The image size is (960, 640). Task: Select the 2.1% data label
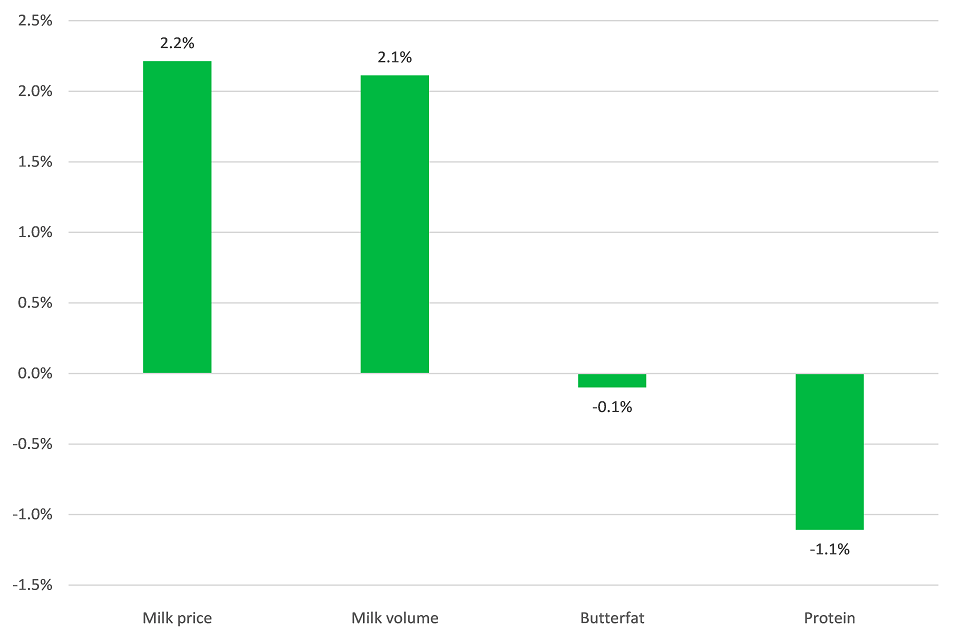click(395, 58)
